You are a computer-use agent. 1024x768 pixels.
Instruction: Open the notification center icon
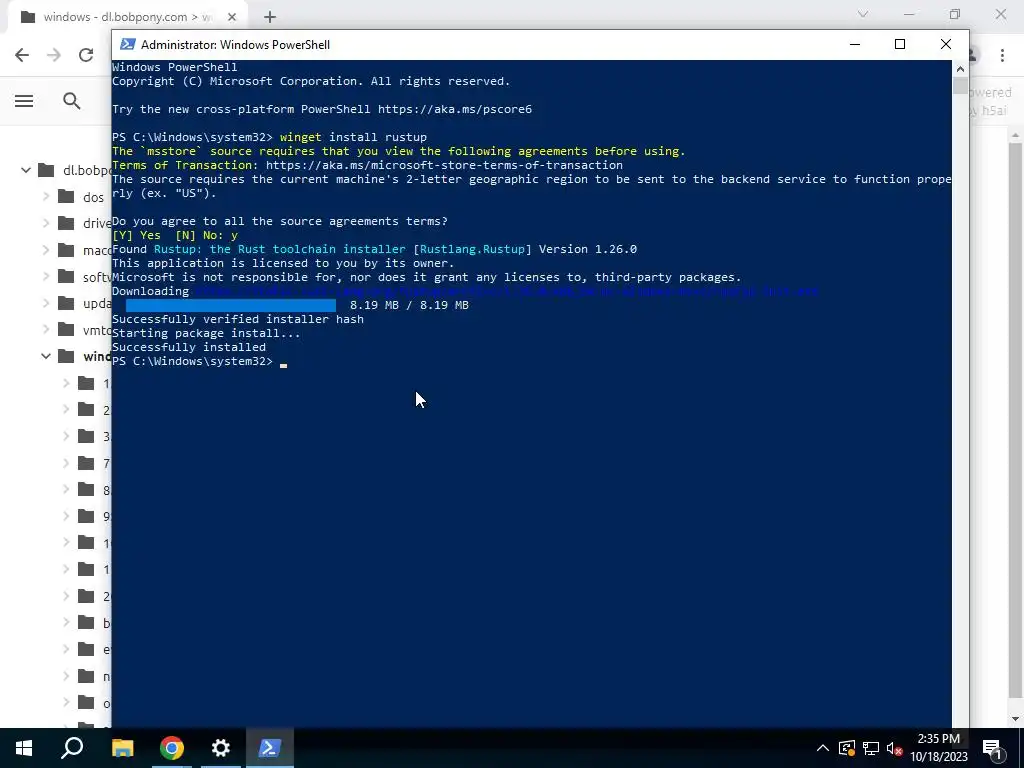992,748
